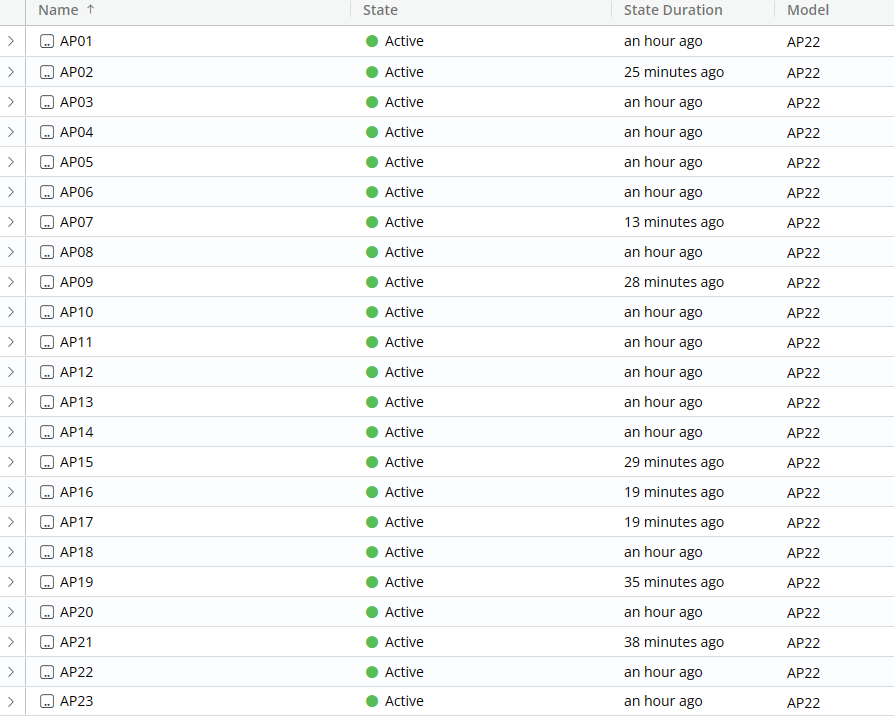The width and height of the screenshot is (894, 718).
Task: Expand the AP22 row
Action: click(11, 672)
